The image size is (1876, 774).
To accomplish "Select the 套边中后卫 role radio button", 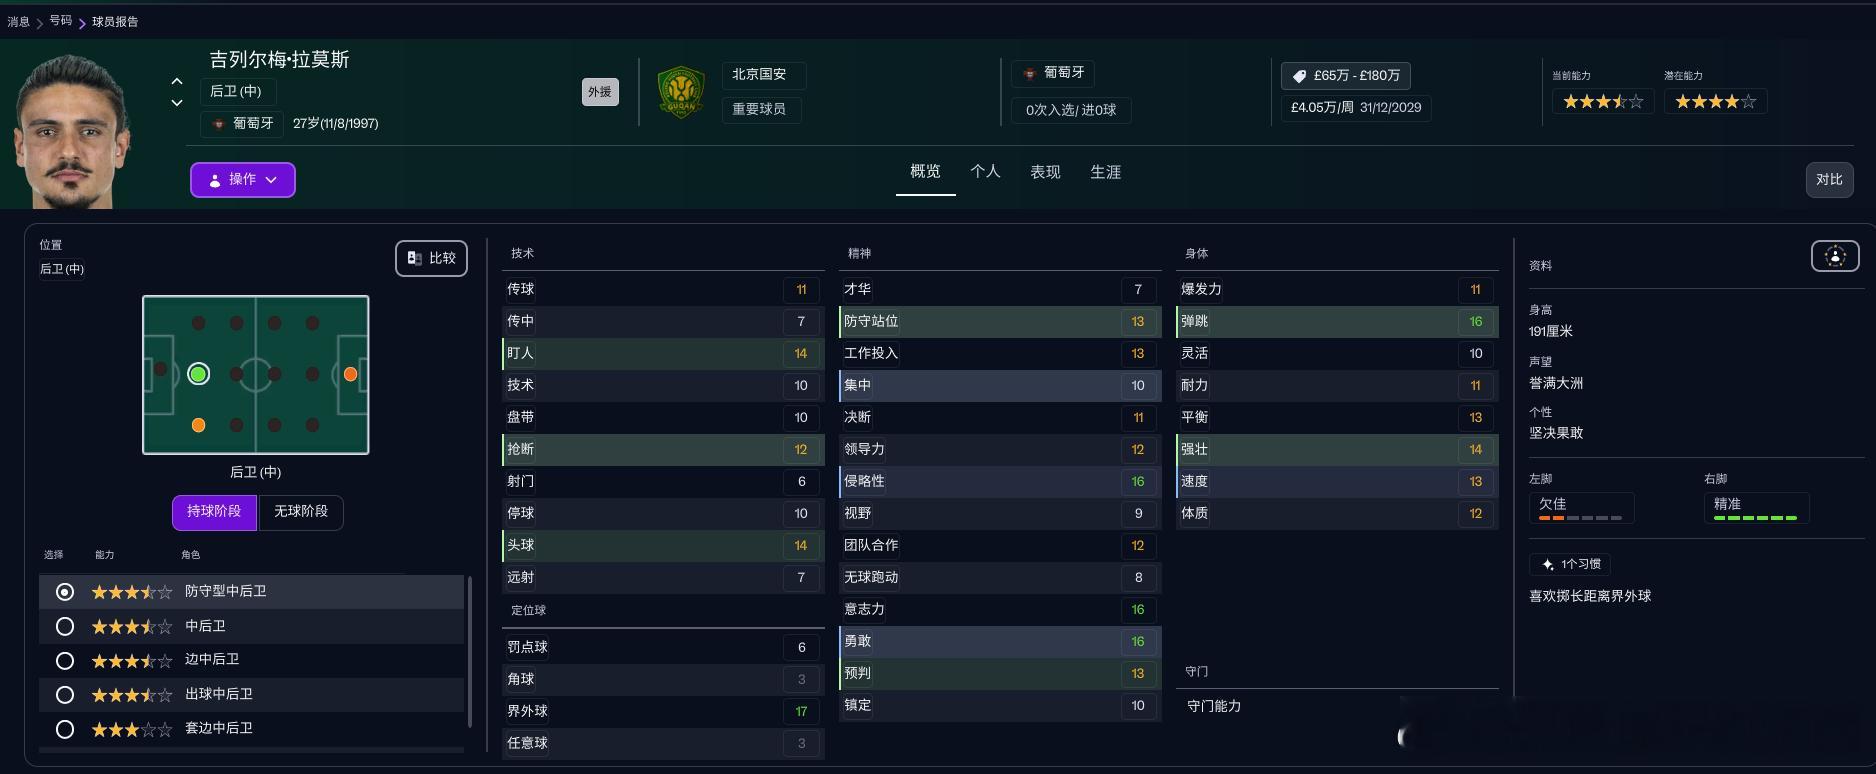I will pyautogui.click(x=65, y=729).
